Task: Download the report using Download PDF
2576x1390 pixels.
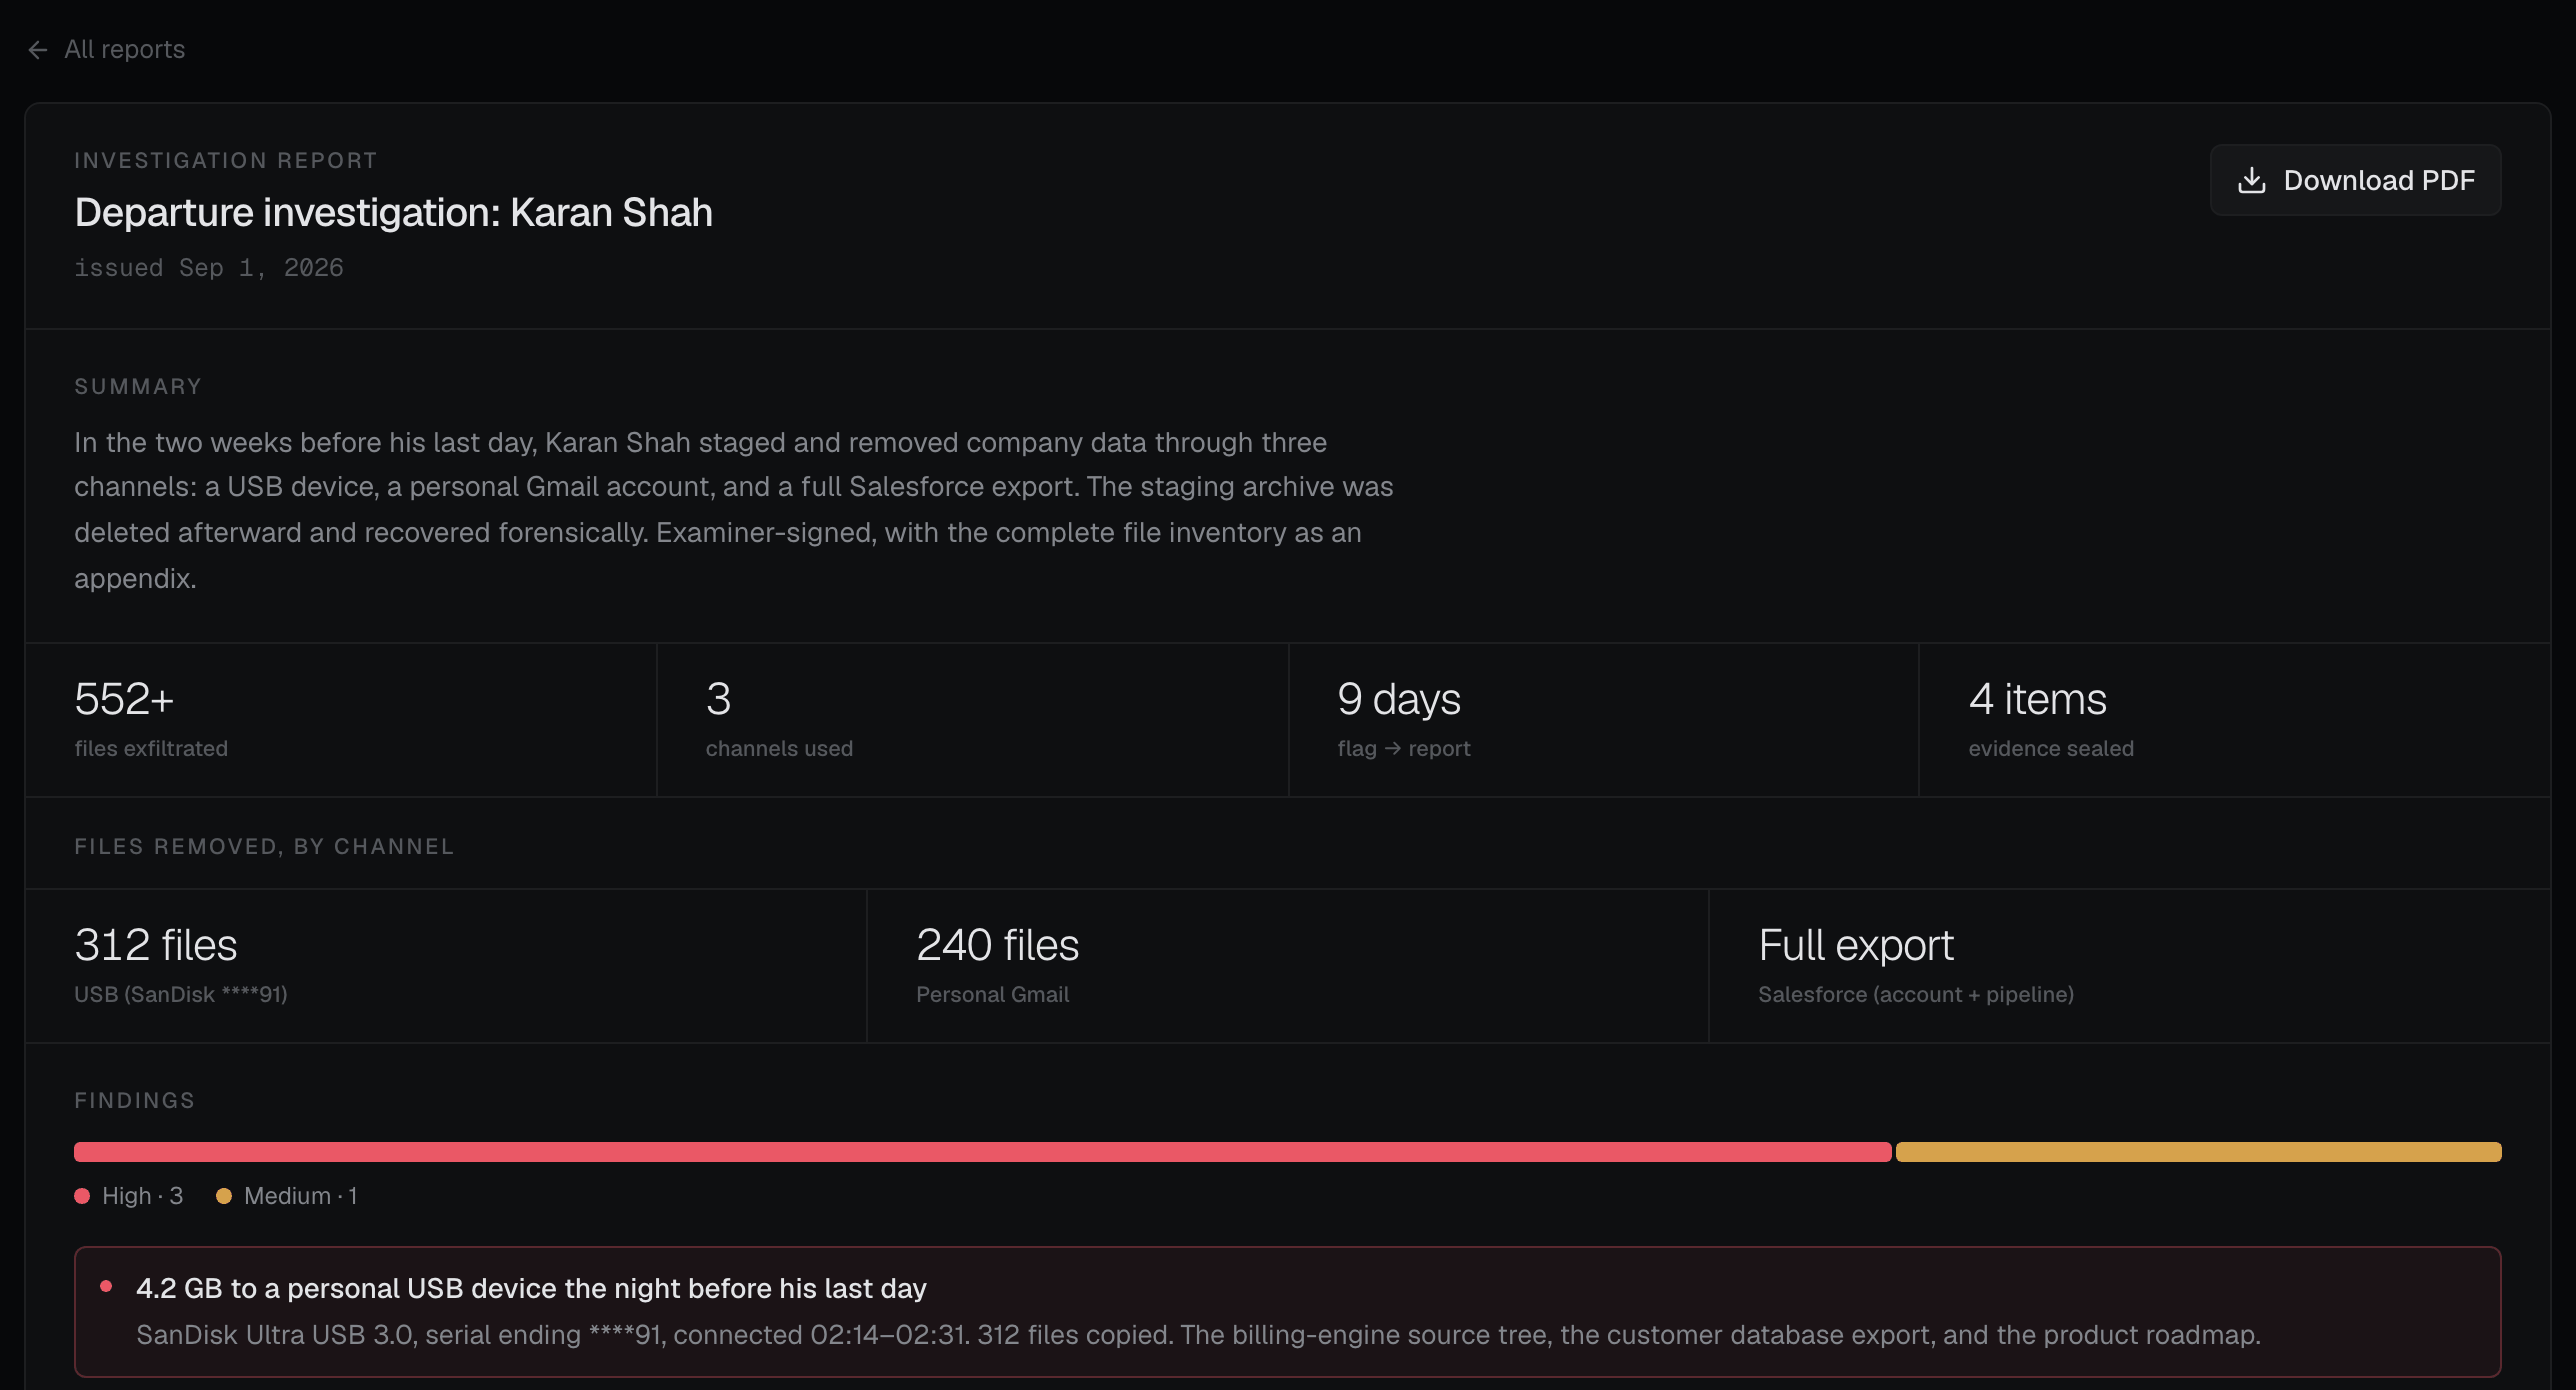Action: click(x=2355, y=180)
